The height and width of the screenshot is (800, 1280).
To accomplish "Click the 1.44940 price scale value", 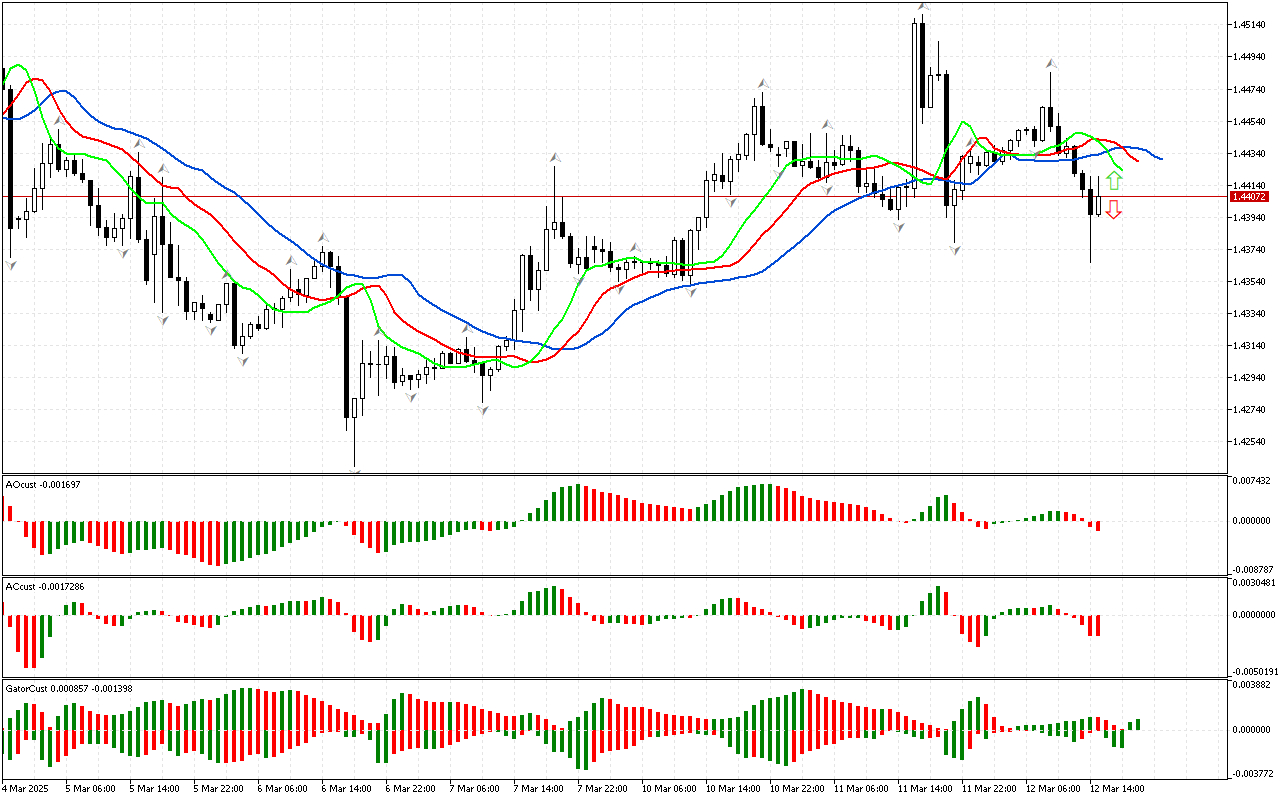I will (1250, 57).
